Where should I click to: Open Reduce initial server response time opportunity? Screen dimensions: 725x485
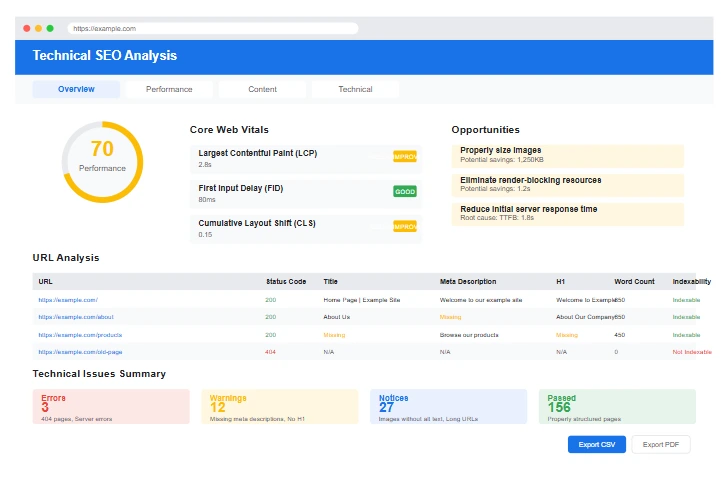pos(567,214)
